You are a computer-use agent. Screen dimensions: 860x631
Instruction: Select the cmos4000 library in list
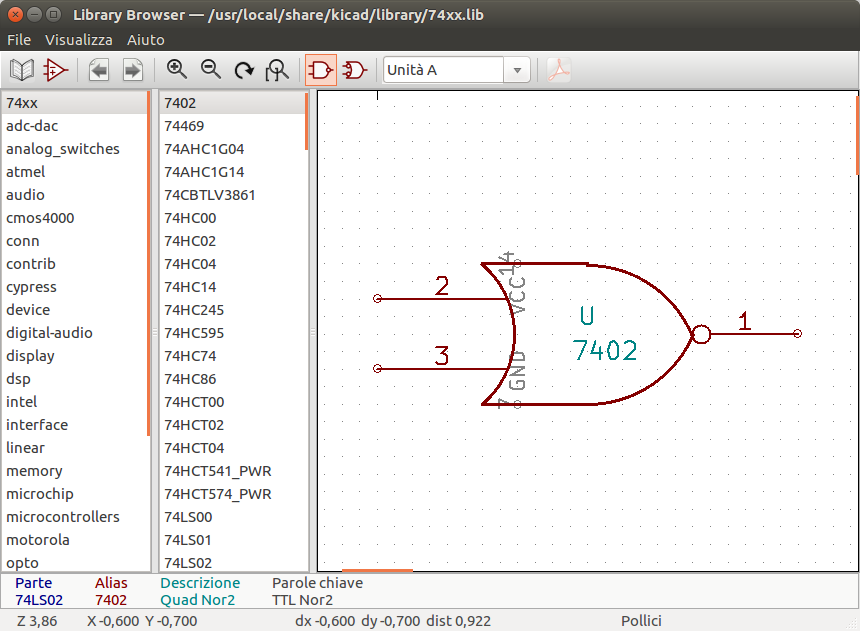(40, 218)
